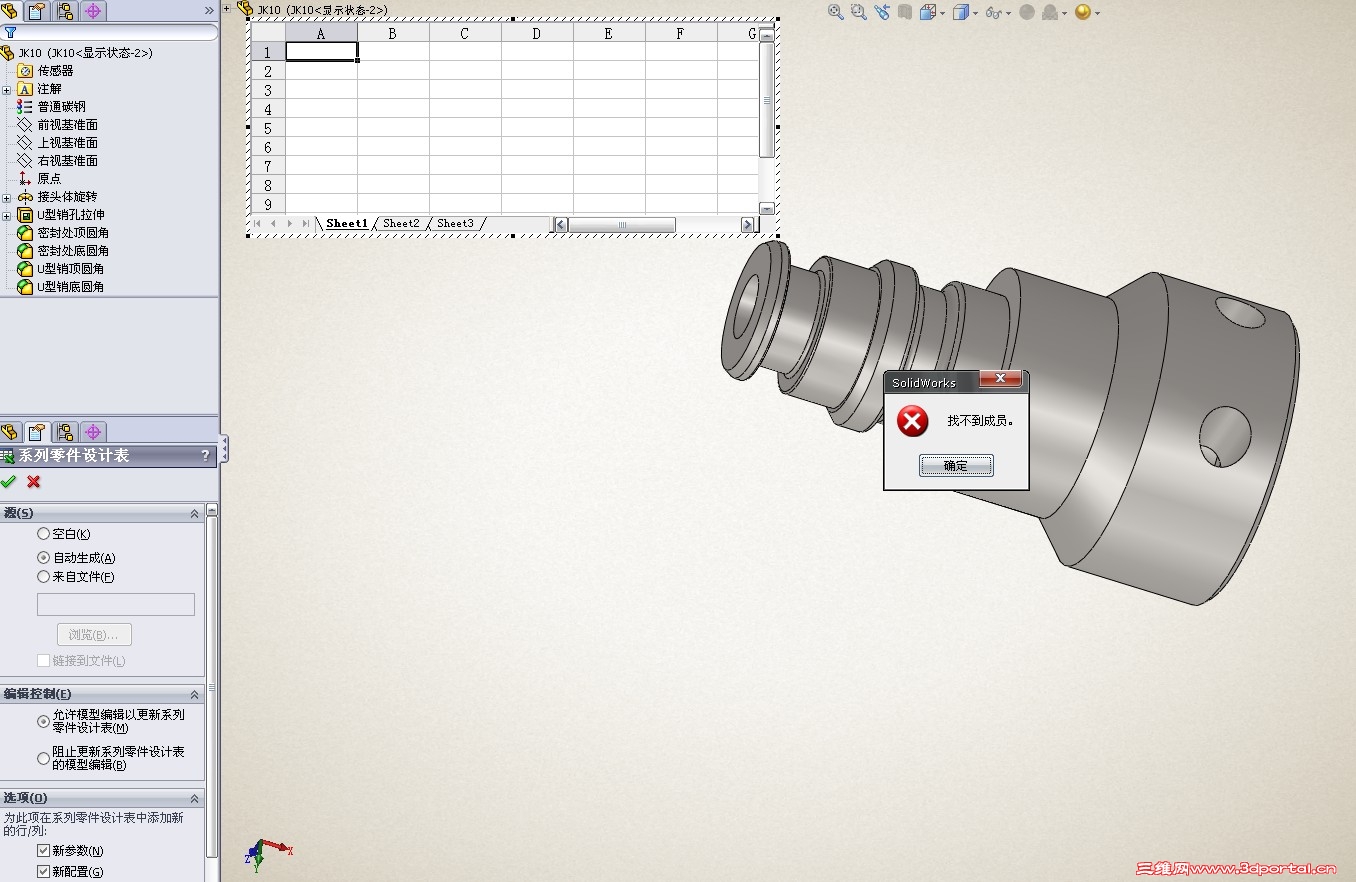Click the Edit Appearance sphere icon
The height and width of the screenshot is (882, 1356).
coord(1027,12)
